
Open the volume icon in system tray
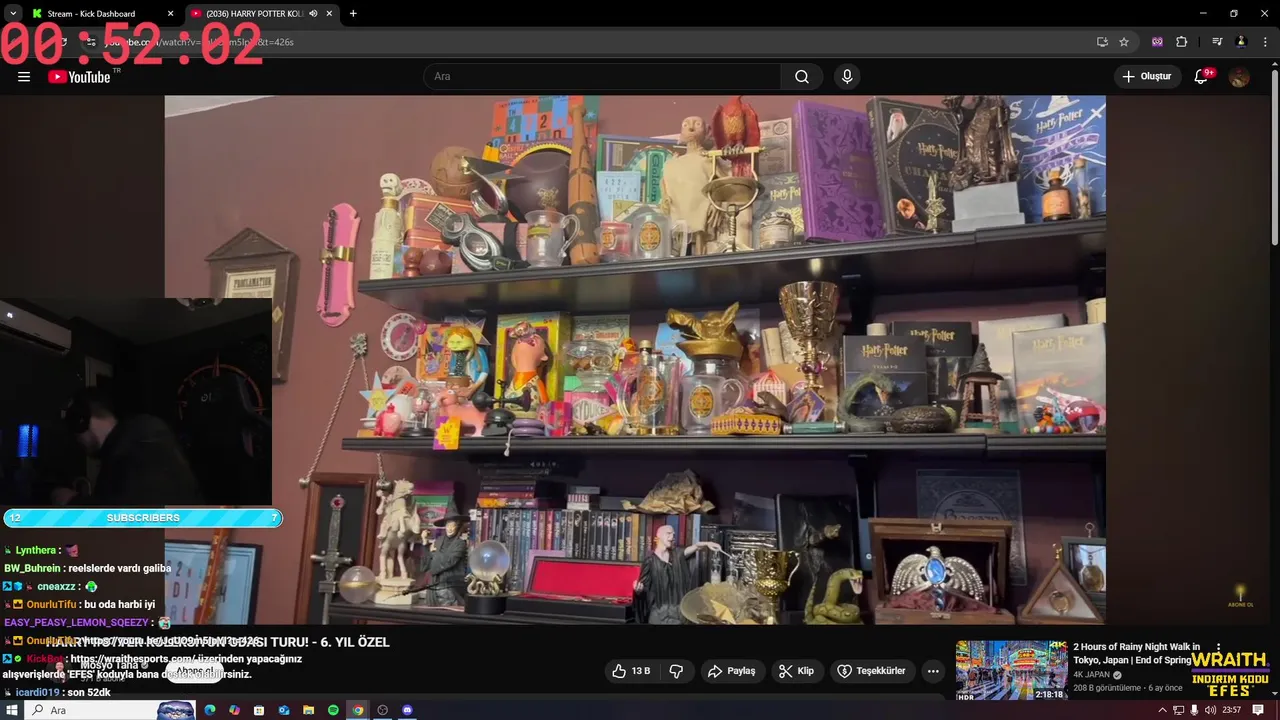pos(1210,710)
